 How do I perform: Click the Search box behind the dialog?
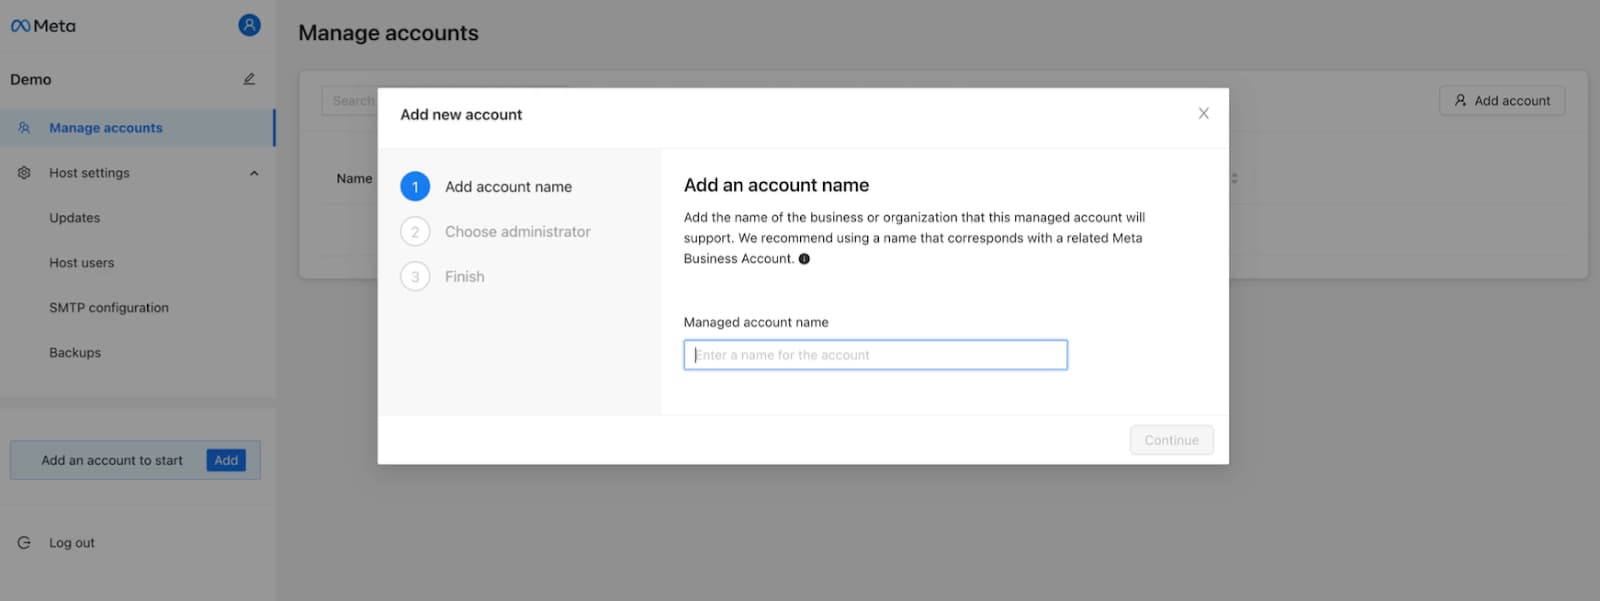[x=349, y=101]
